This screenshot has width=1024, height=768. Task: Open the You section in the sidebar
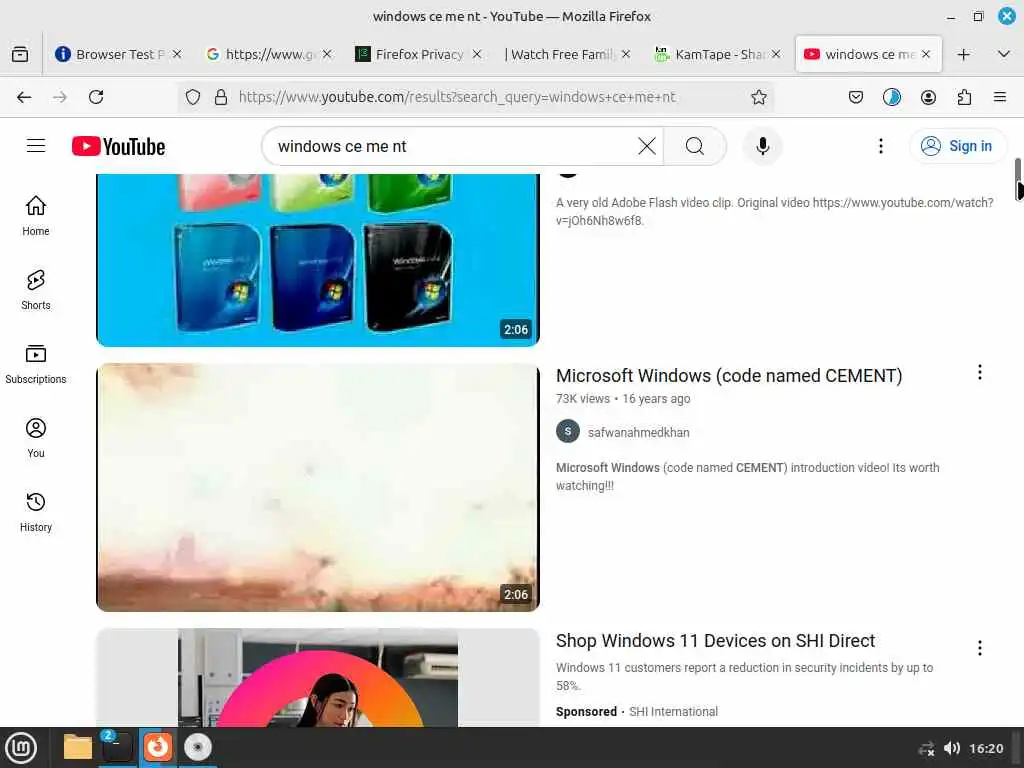pyautogui.click(x=36, y=438)
